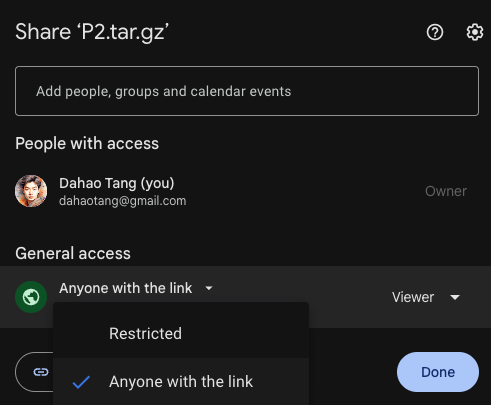Viewport: 491px width, 405px height.
Task: Click the green globe general access icon
Action: [x=31, y=297]
